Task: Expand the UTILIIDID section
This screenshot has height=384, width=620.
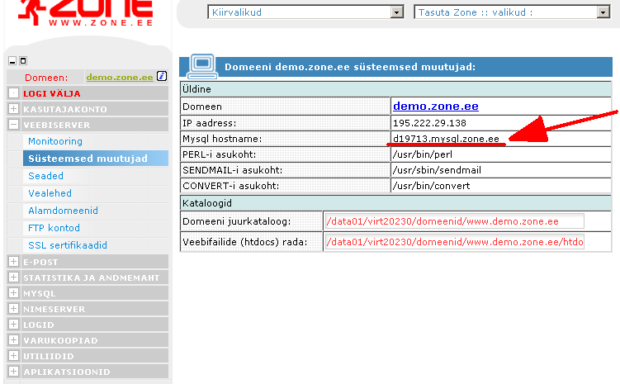Action: [13, 356]
